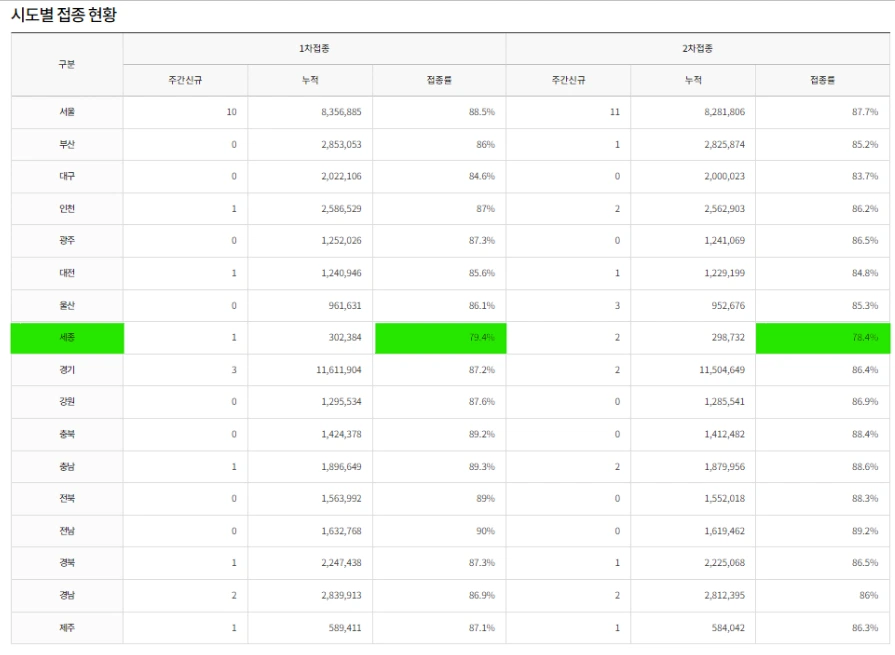Select the value 298,732 for 세종
Screen dimensions: 895x655
728,338
